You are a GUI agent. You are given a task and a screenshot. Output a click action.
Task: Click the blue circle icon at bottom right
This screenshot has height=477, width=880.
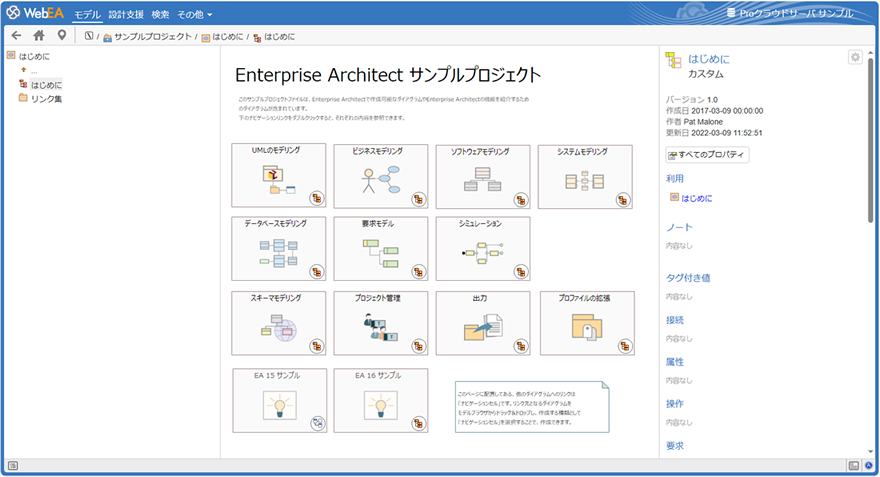(x=869, y=465)
